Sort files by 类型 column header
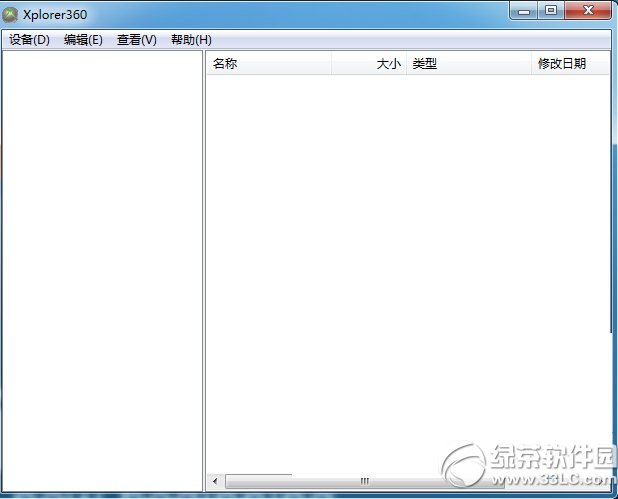This screenshot has width=618, height=499. (x=469, y=63)
